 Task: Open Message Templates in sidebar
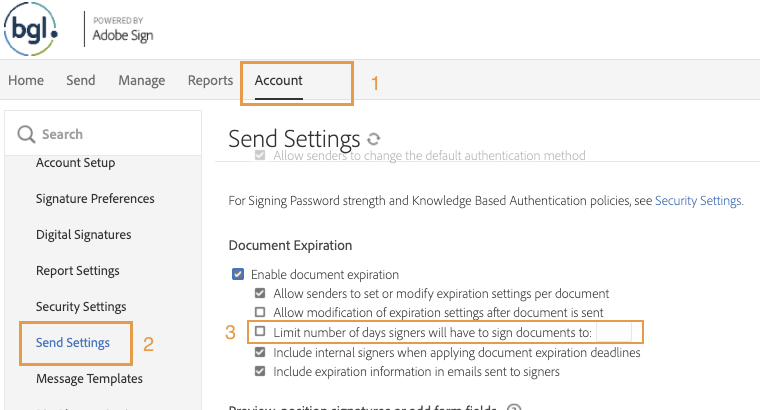click(x=89, y=379)
